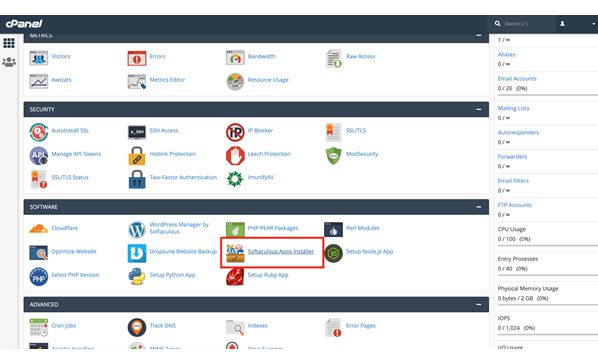Open the Aliases statistics link
The height and width of the screenshot is (363, 598).
(x=506, y=55)
